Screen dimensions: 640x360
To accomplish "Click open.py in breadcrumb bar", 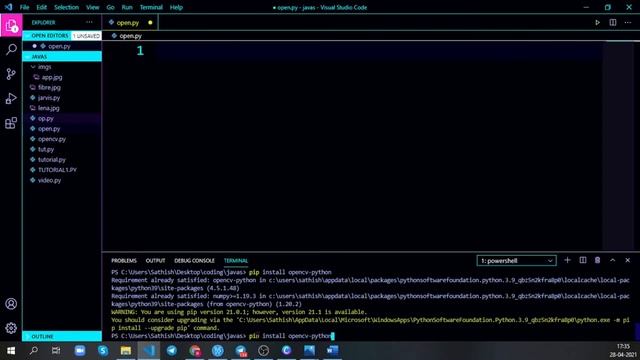I will (130, 36).
